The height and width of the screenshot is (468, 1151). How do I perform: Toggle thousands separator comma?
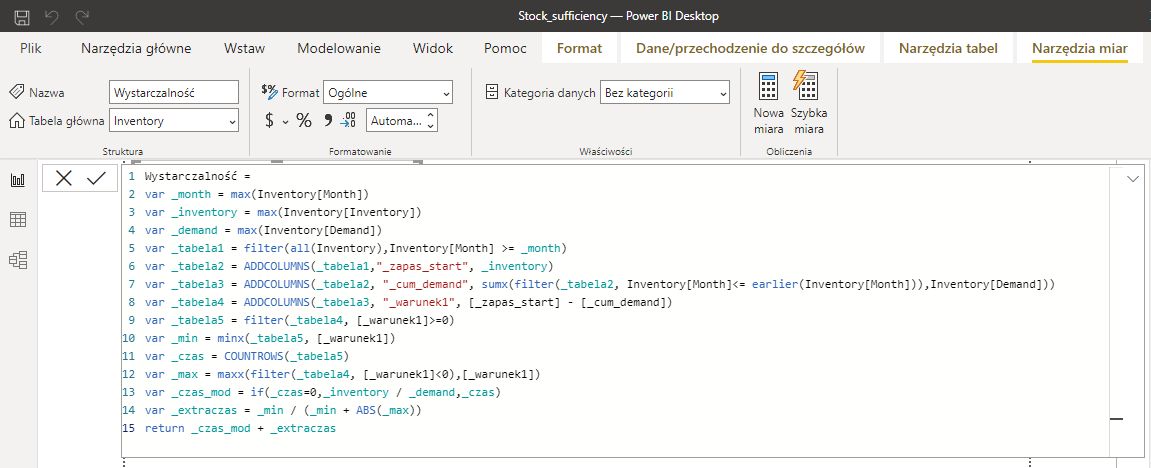coord(328,120)
